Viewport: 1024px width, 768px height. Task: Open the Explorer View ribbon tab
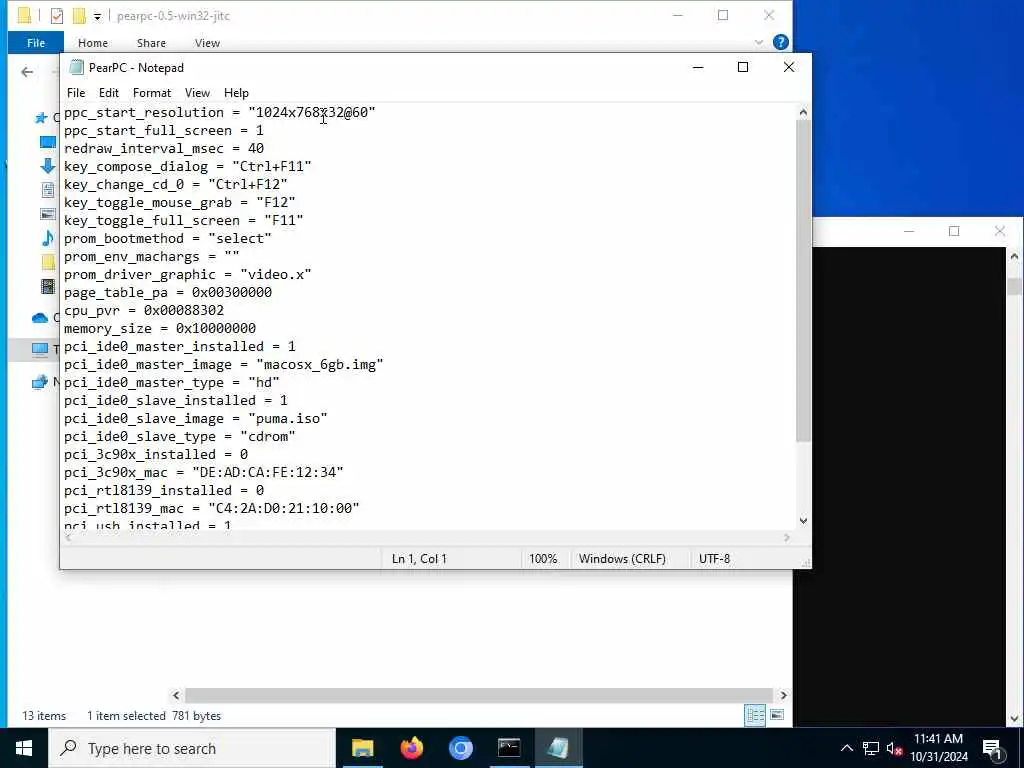(x=207, y=42)
